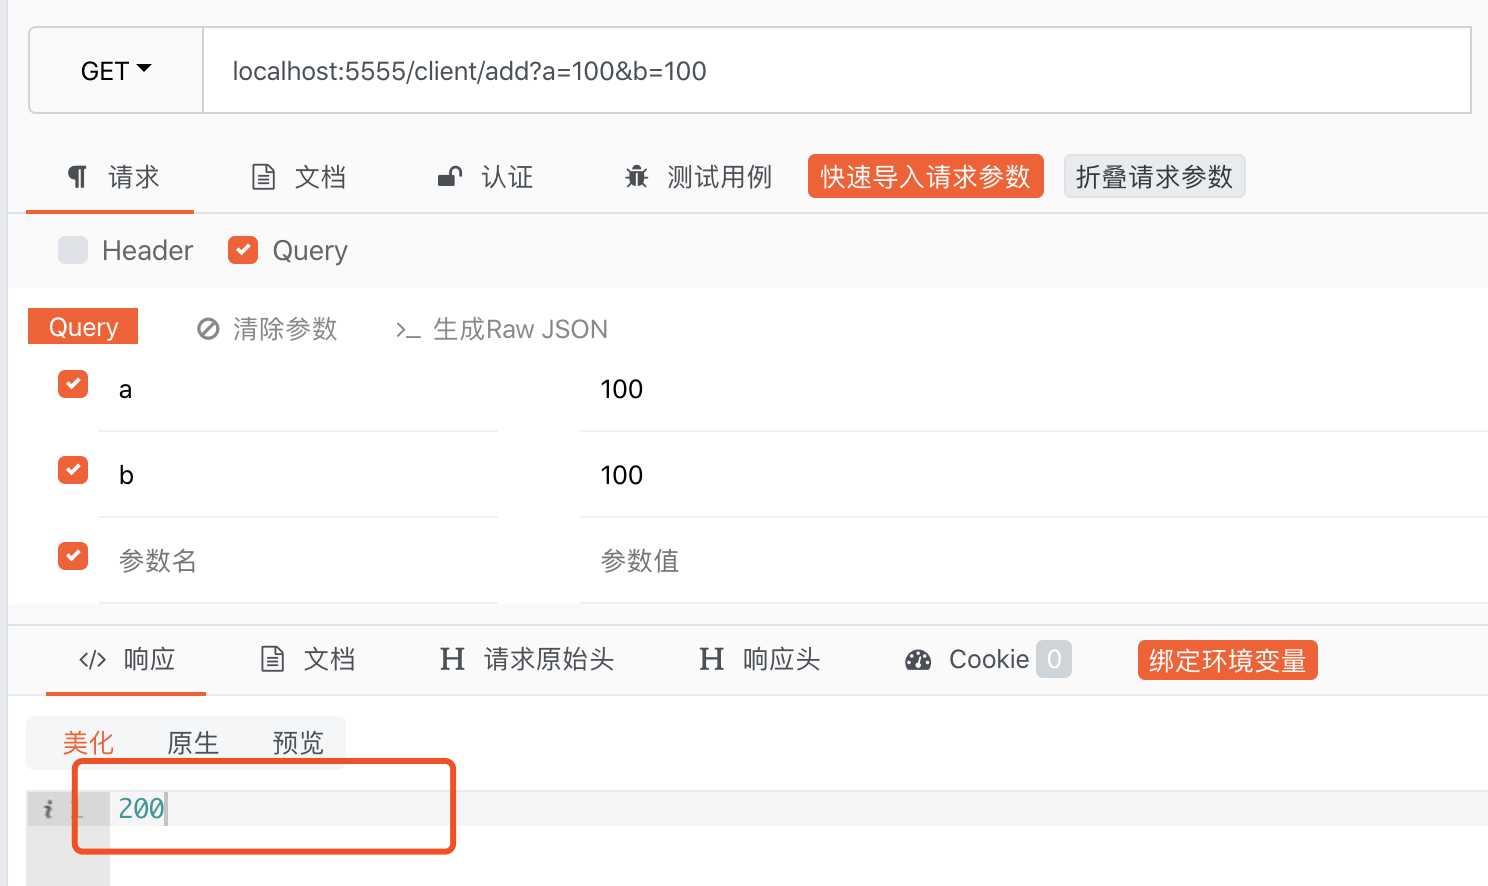Click the 200 response text

click(x=141, y=809)
